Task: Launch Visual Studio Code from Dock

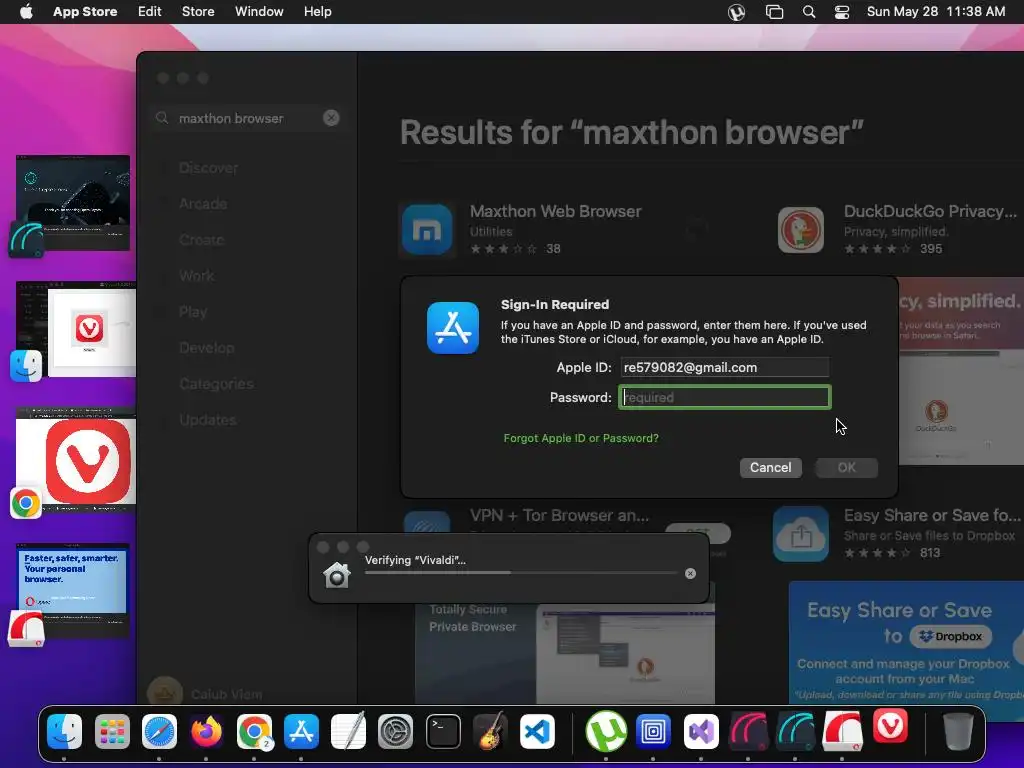Action: (x=537, y=731)
